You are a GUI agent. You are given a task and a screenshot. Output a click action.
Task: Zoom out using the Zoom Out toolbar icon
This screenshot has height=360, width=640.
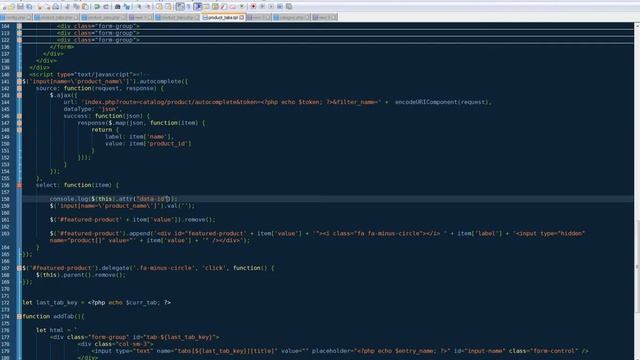(148, 7)
